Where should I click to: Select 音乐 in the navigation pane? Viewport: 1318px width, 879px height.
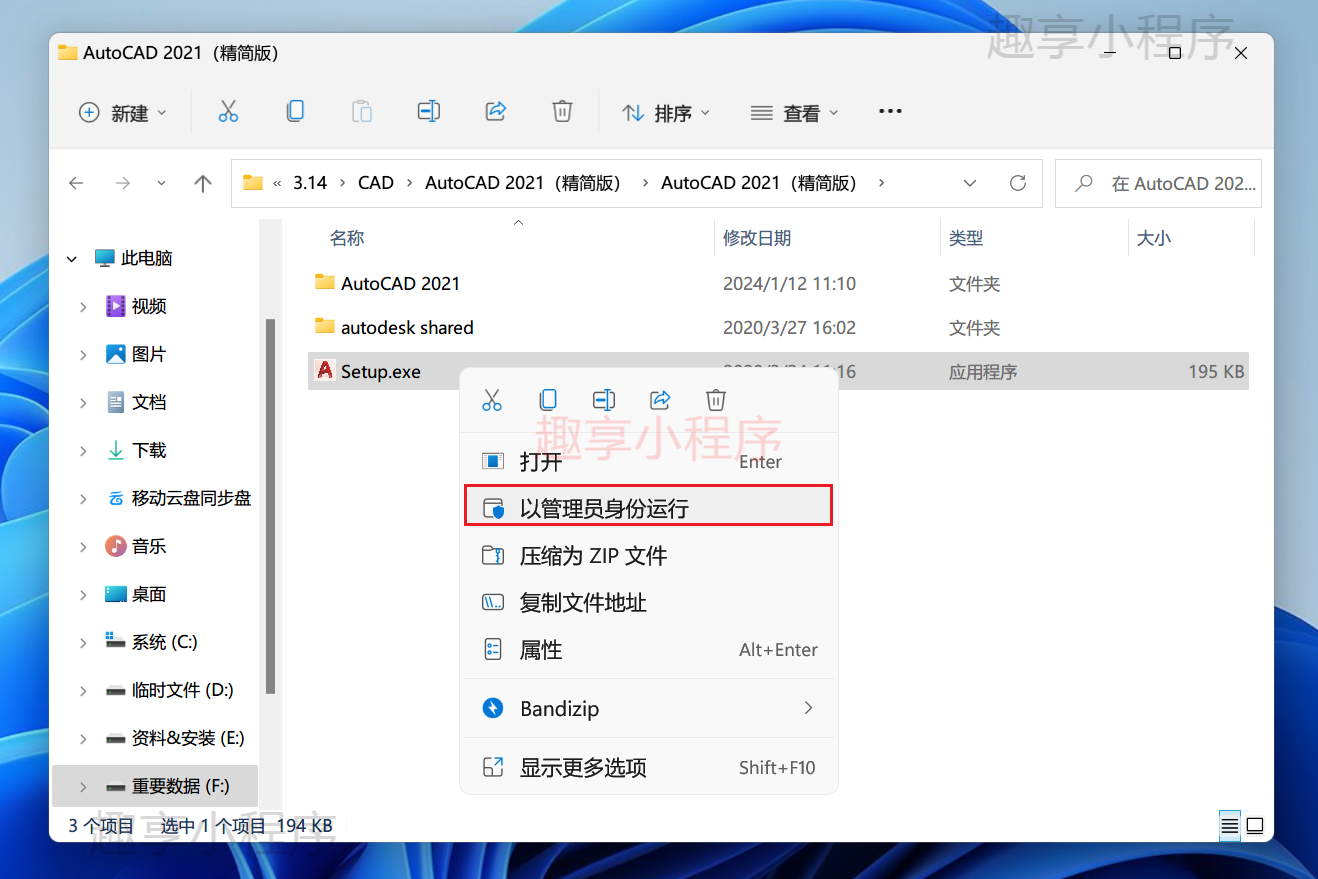coord(149,546)
